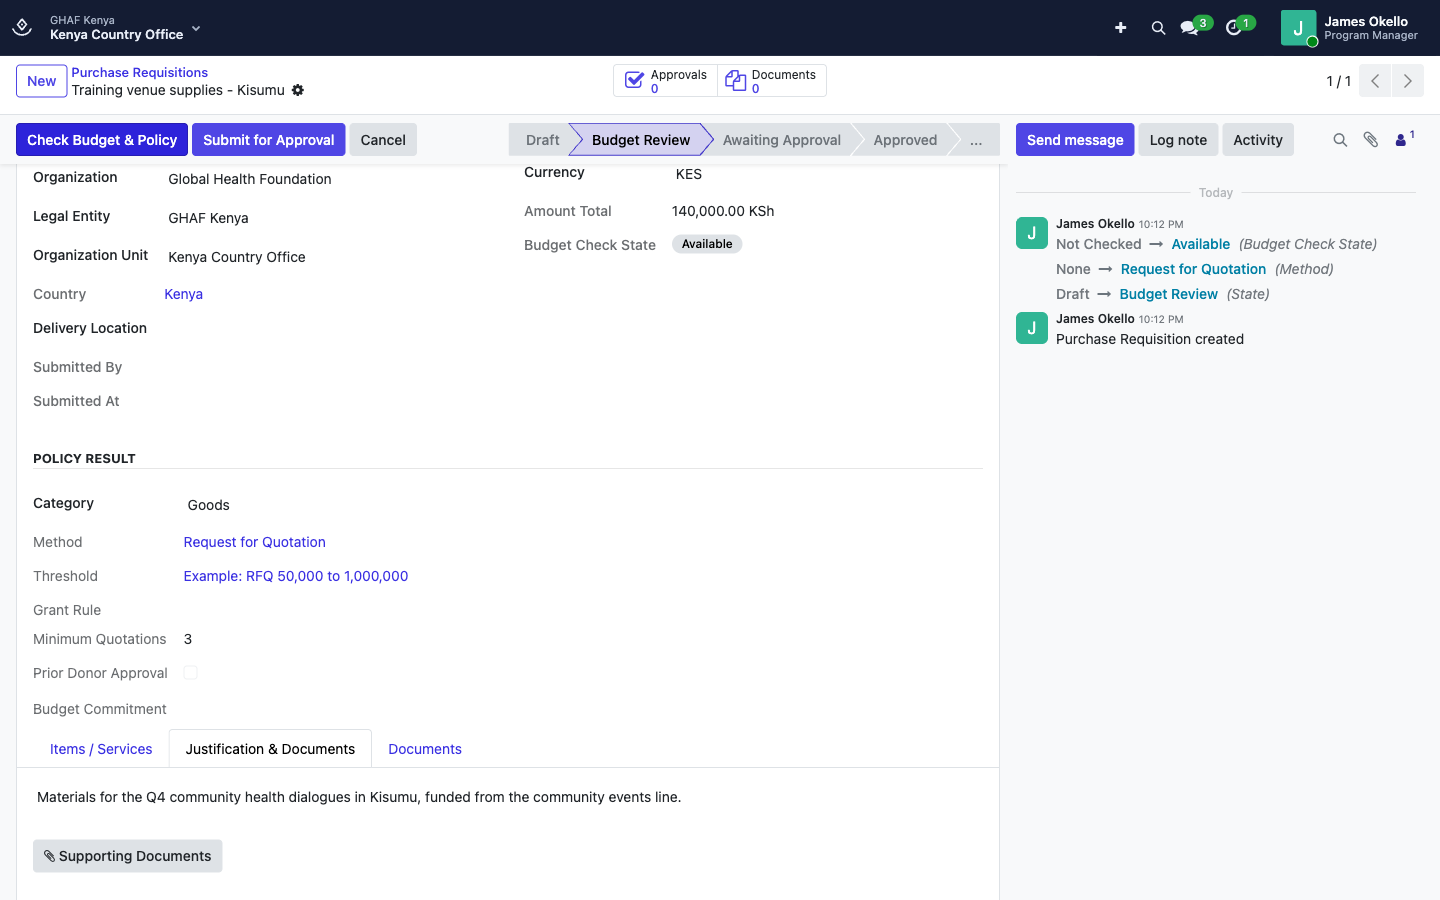Screen dimensions: 1440x900
Task: Open Purchase Requisitions breadcrumb link
Action: 140,72
